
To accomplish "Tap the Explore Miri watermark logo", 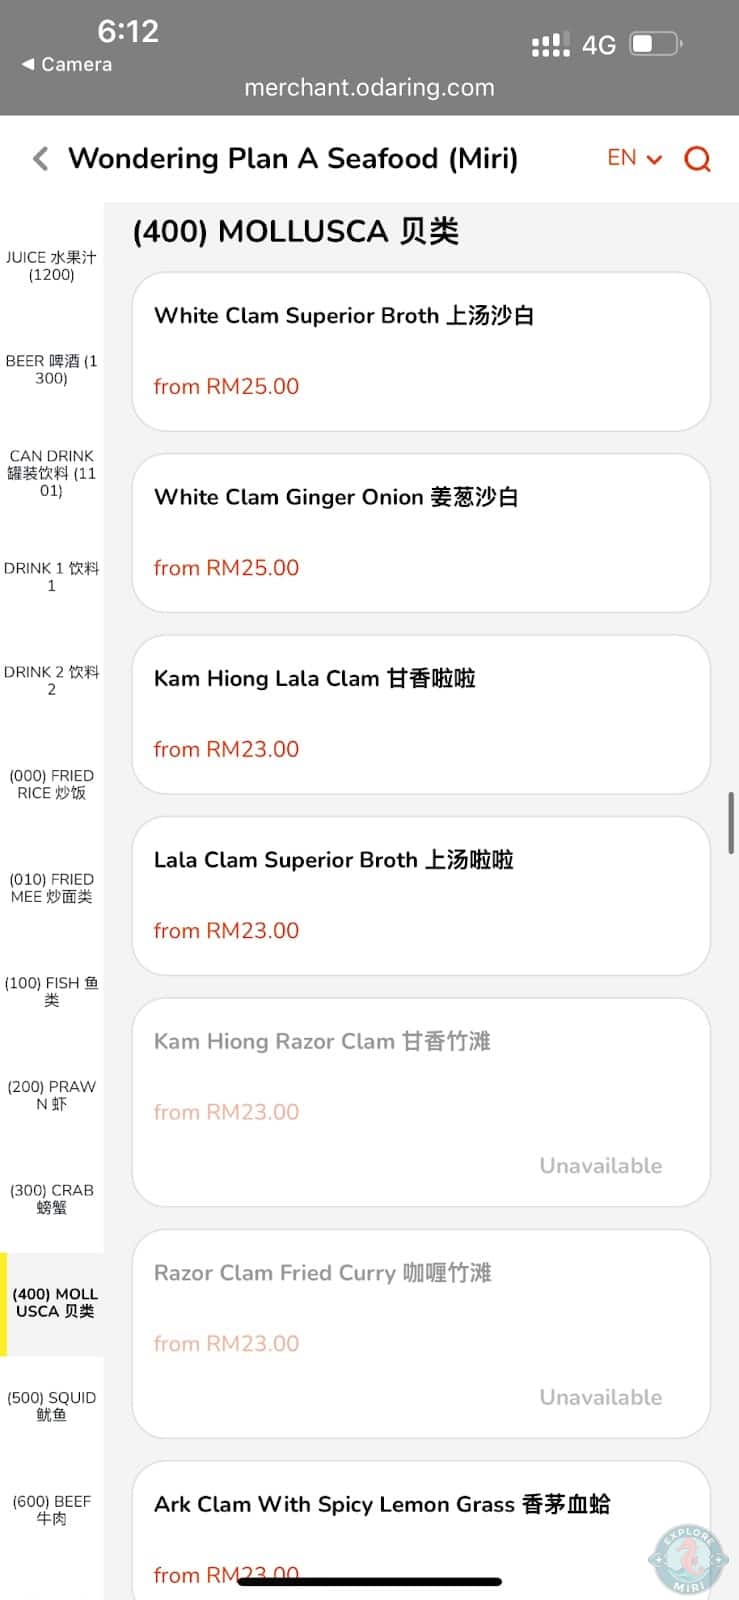I will click(x=689, y=1559).
